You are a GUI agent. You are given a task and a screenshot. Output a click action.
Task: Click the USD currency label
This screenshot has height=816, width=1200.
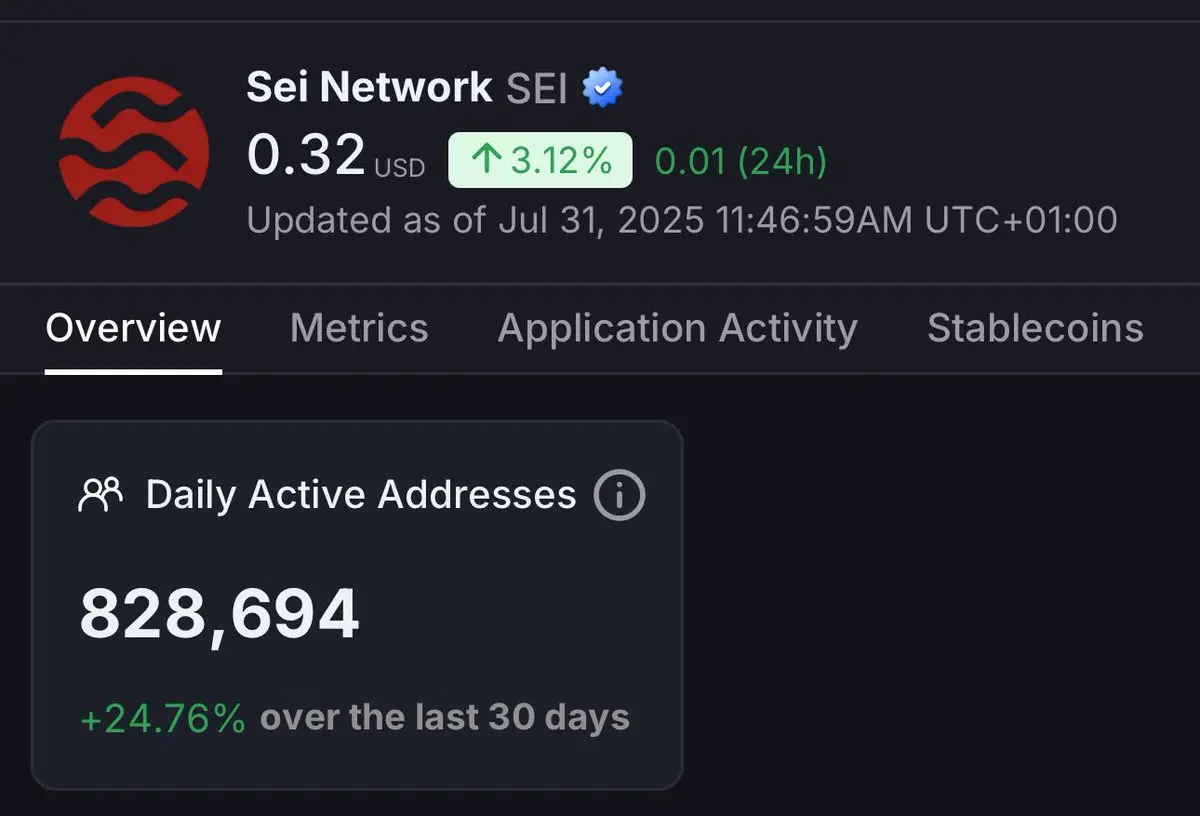[x=400, y=167]
